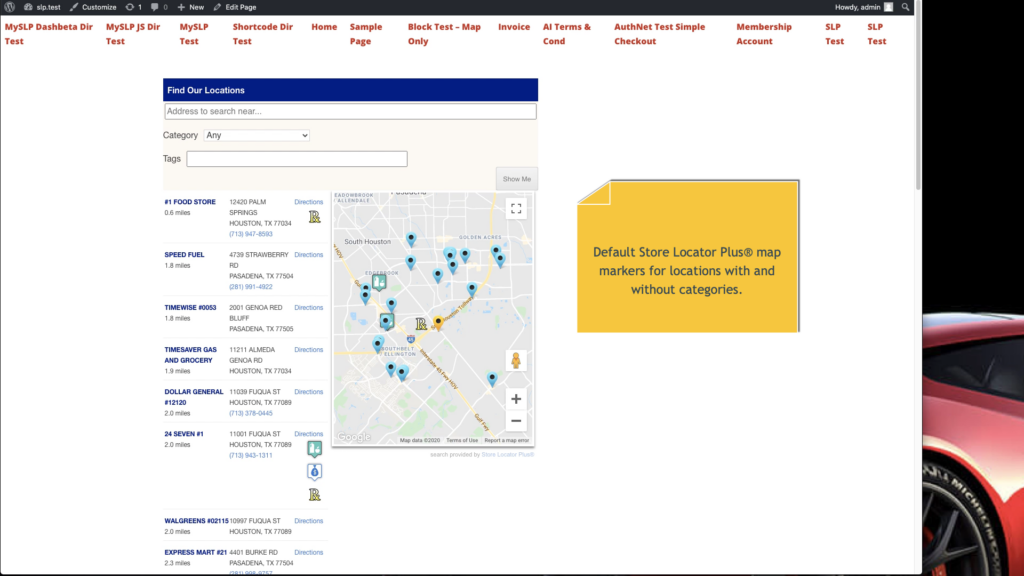Click Report a map error link
This screenshot has height=576, width=1024.
point(507,440)
